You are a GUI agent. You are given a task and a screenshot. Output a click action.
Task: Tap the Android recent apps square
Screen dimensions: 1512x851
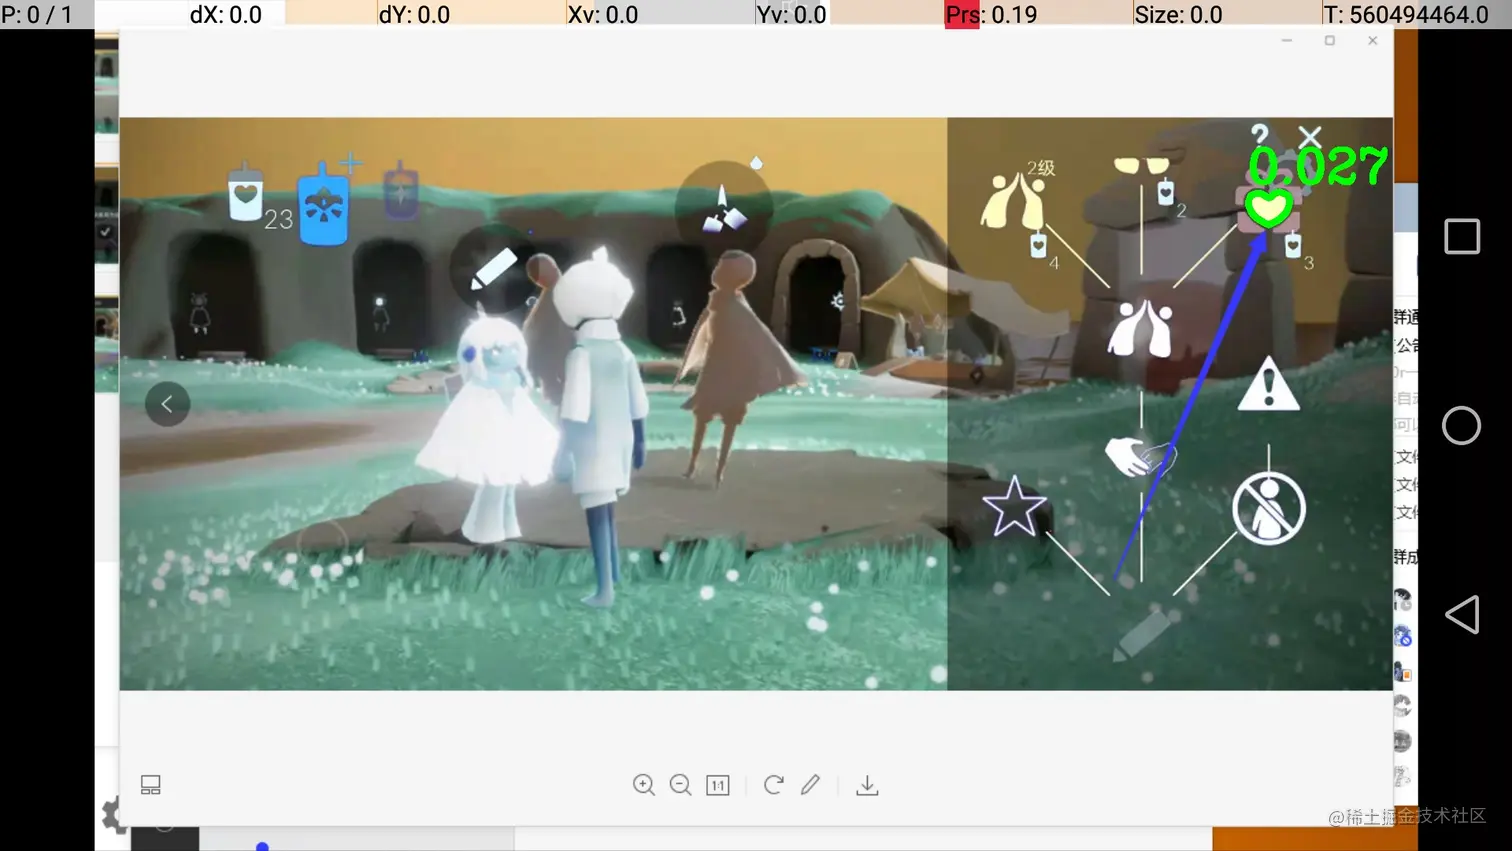click(1462, 237)
